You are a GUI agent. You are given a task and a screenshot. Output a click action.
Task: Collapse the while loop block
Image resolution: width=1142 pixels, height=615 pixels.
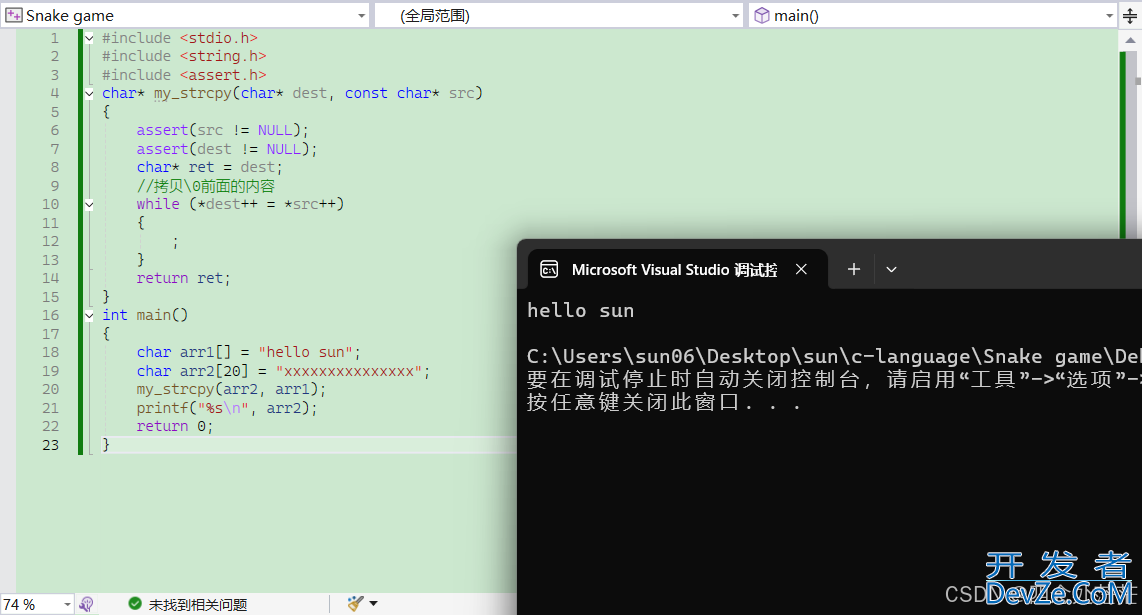tap(89, 204)
